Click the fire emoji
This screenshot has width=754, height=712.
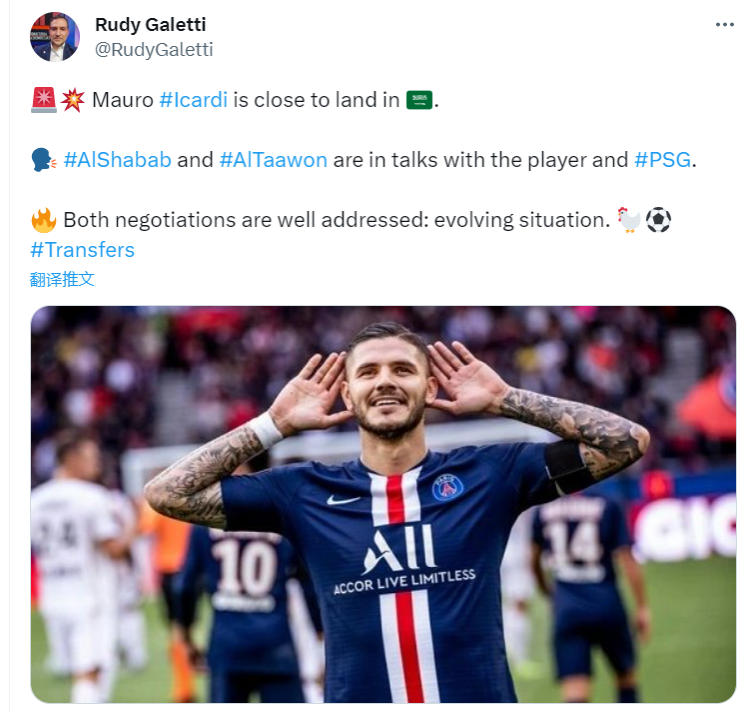pyautogui.click(x=44, y=220)
